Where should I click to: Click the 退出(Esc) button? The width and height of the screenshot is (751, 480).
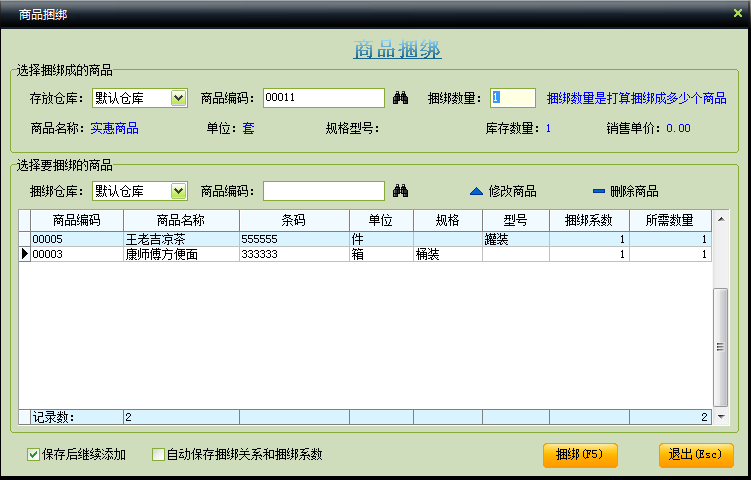coord(696,454)
